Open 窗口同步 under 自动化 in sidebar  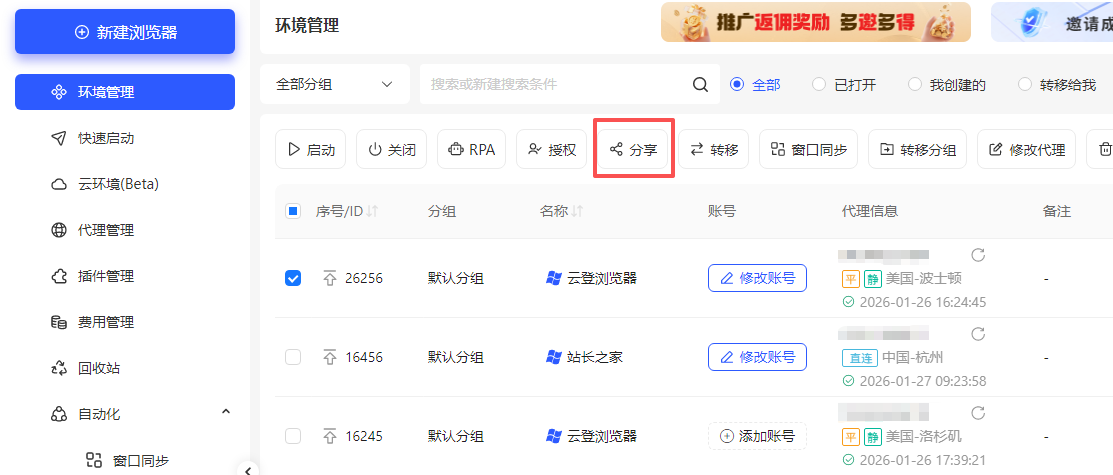click(x=125, y=460)
